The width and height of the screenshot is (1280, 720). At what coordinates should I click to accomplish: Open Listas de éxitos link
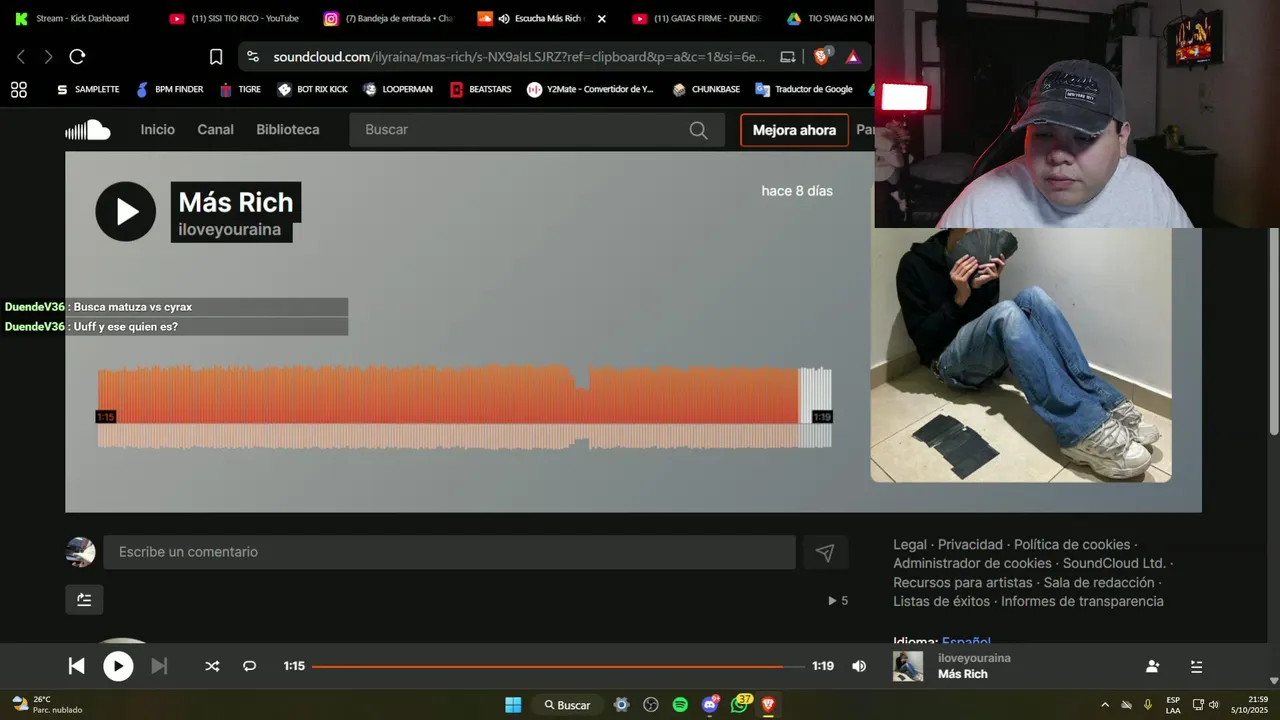pos(941,602)
